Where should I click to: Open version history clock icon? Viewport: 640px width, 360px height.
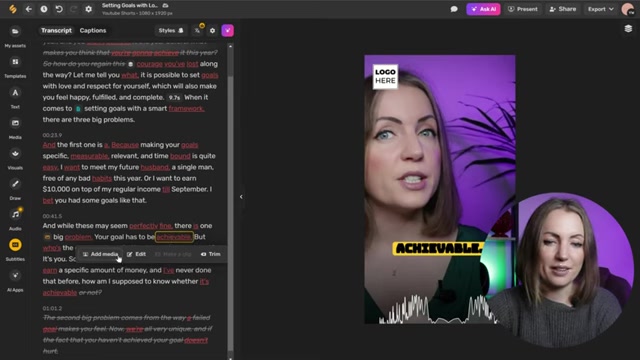[x=44, y=9]
